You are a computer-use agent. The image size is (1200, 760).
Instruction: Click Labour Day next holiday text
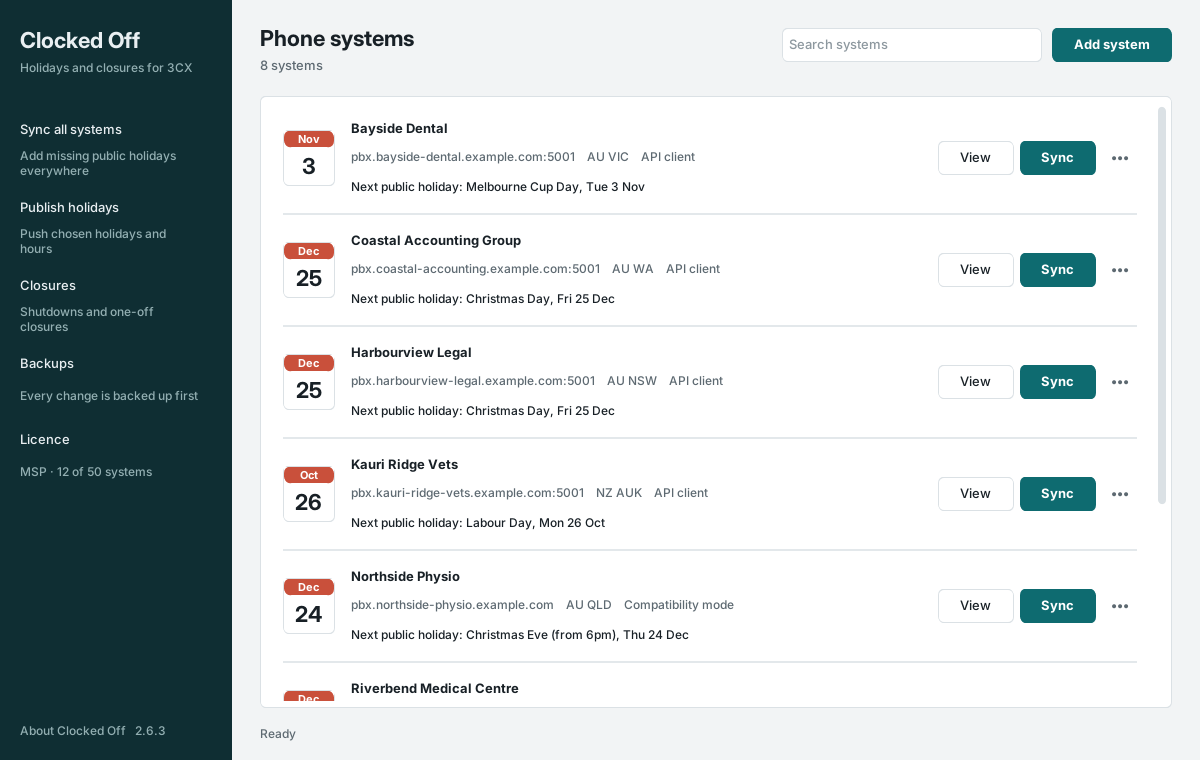[x=478, y=523]
